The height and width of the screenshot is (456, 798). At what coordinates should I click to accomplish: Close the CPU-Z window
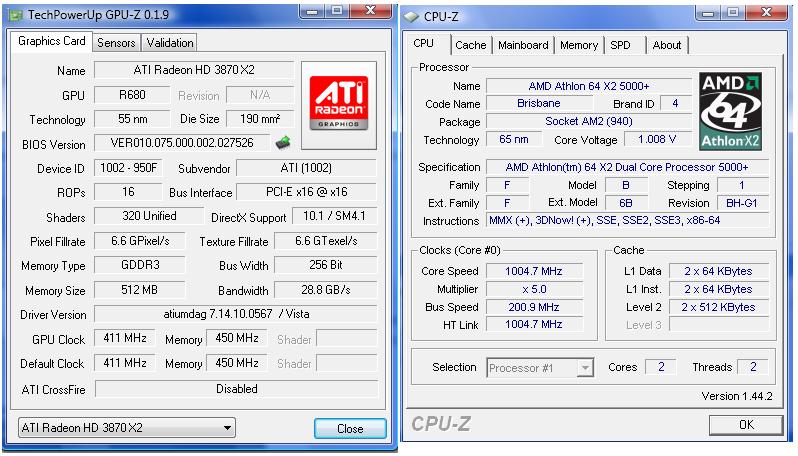coord(767,13)
